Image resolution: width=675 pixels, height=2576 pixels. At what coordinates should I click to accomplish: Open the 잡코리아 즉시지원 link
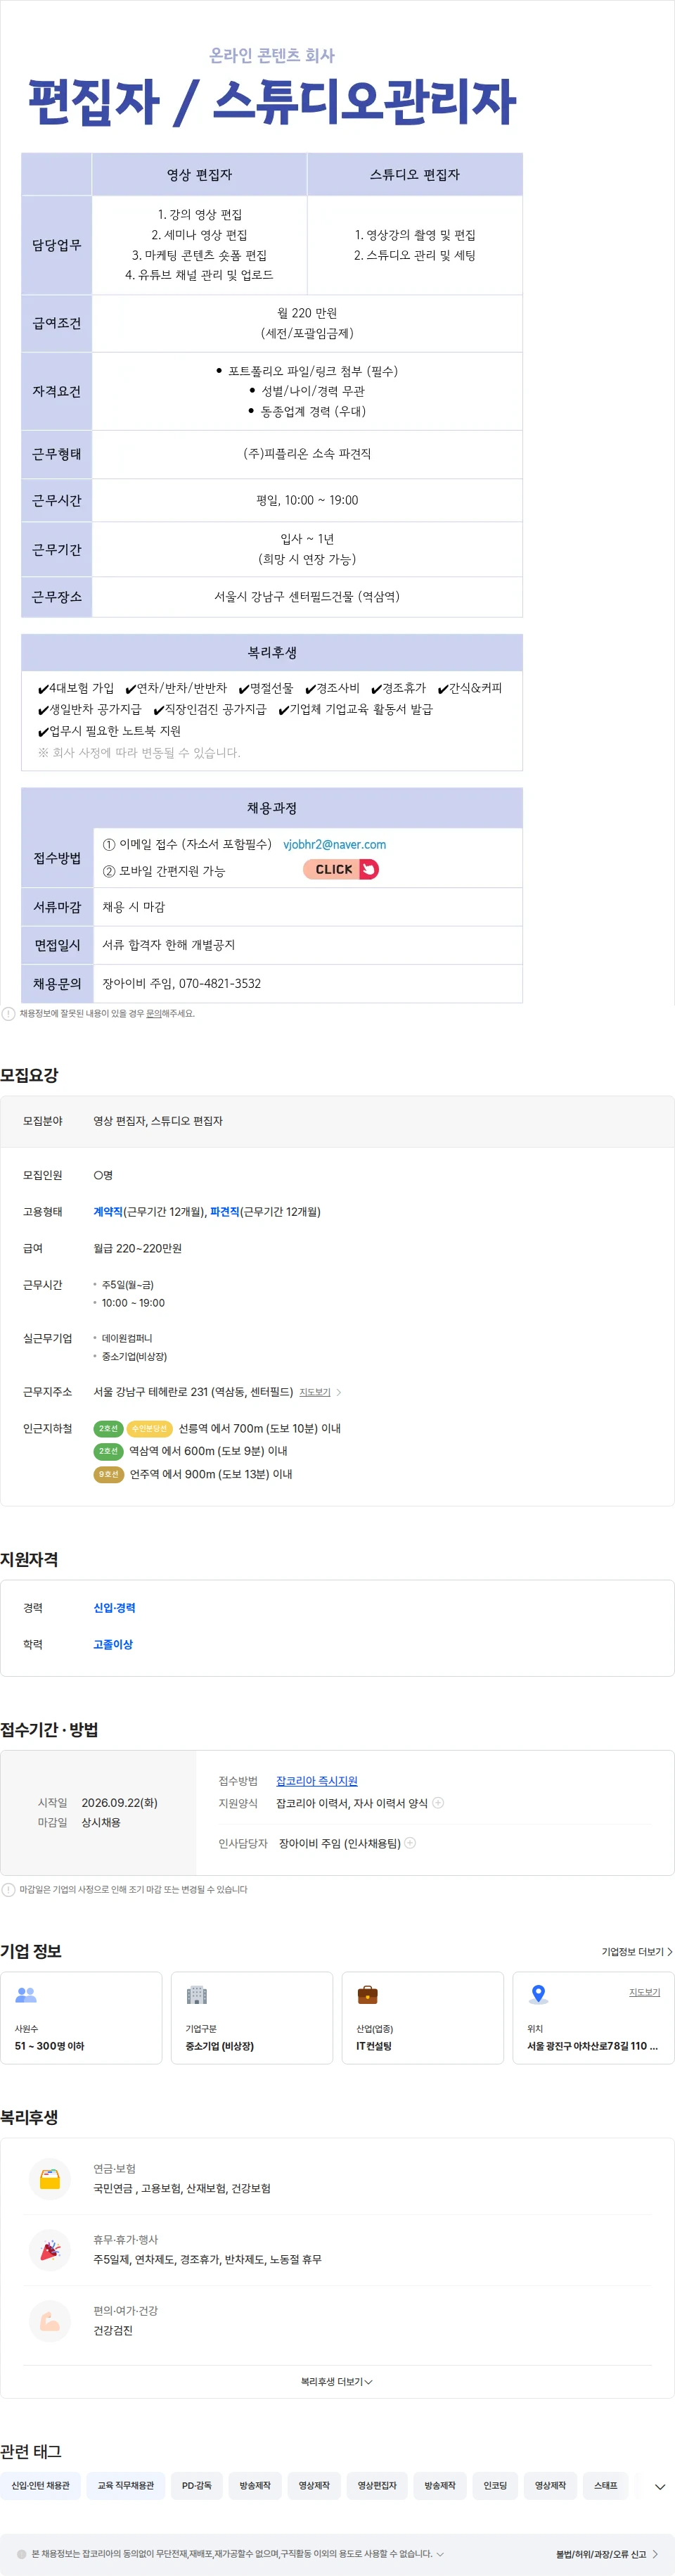tap(316, 1781)
